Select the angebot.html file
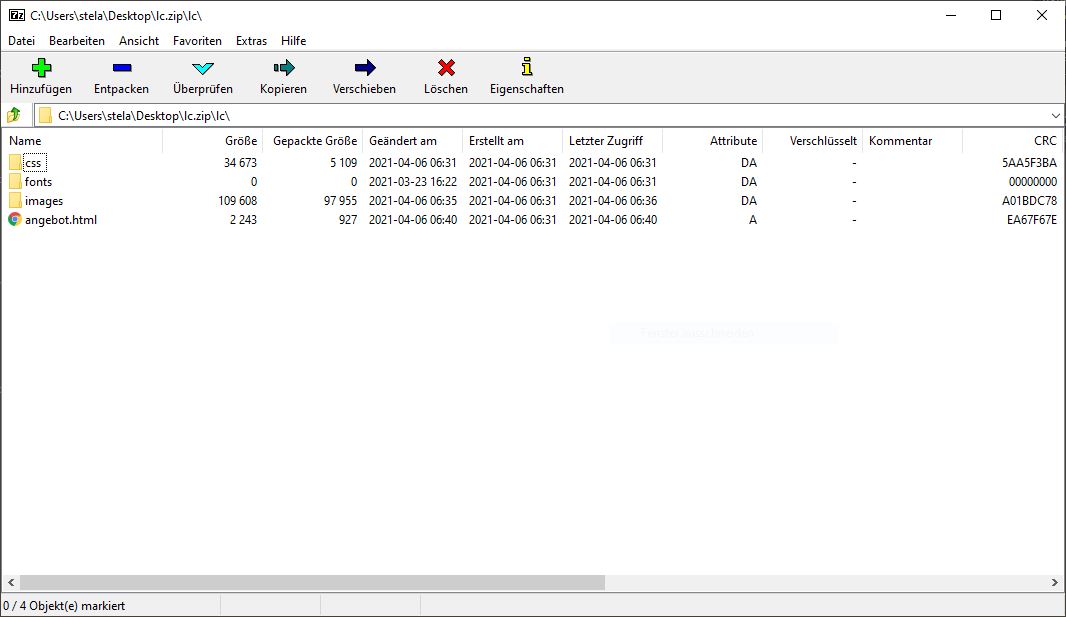 click(x=60, y=220)
